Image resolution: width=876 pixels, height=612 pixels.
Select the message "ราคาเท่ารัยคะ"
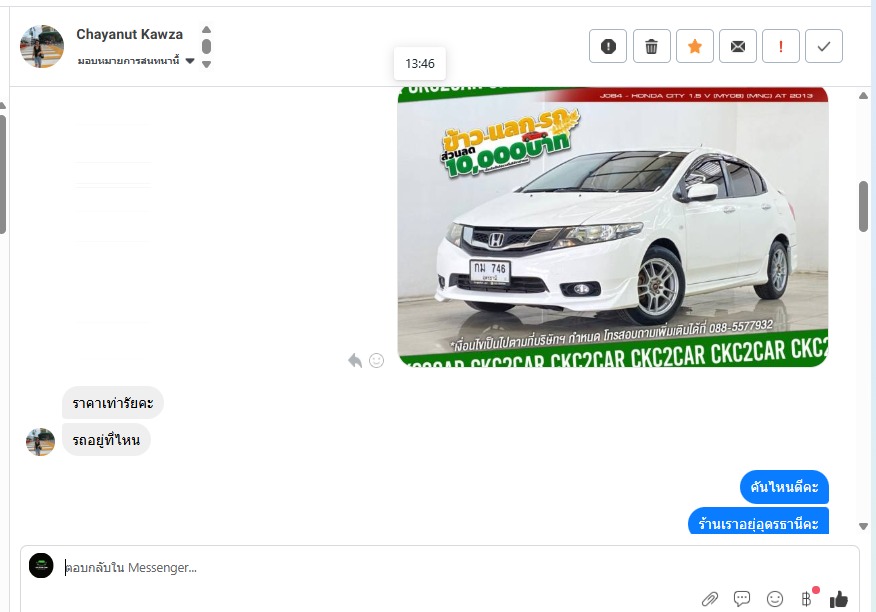click(113, 403)
